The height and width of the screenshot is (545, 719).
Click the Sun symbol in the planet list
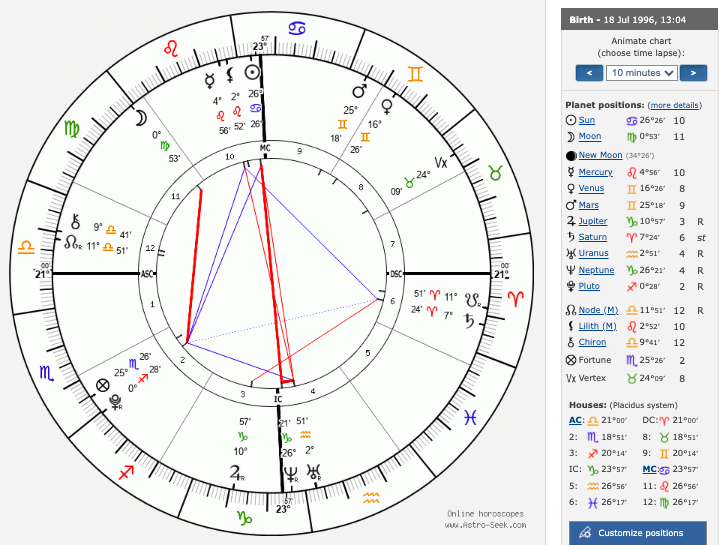coord(571,120)
